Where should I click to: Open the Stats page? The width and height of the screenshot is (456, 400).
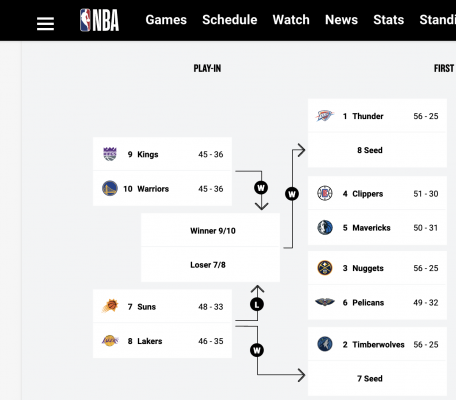(x=389, y=20)
